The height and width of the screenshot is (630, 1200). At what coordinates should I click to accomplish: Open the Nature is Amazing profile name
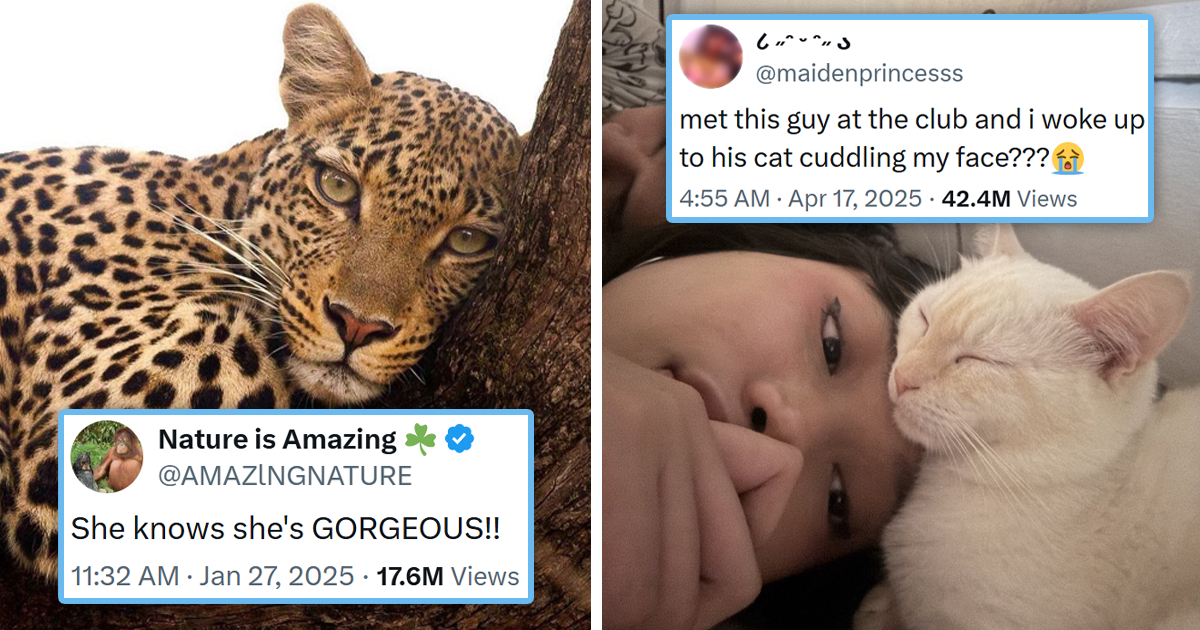pos(278,439)
